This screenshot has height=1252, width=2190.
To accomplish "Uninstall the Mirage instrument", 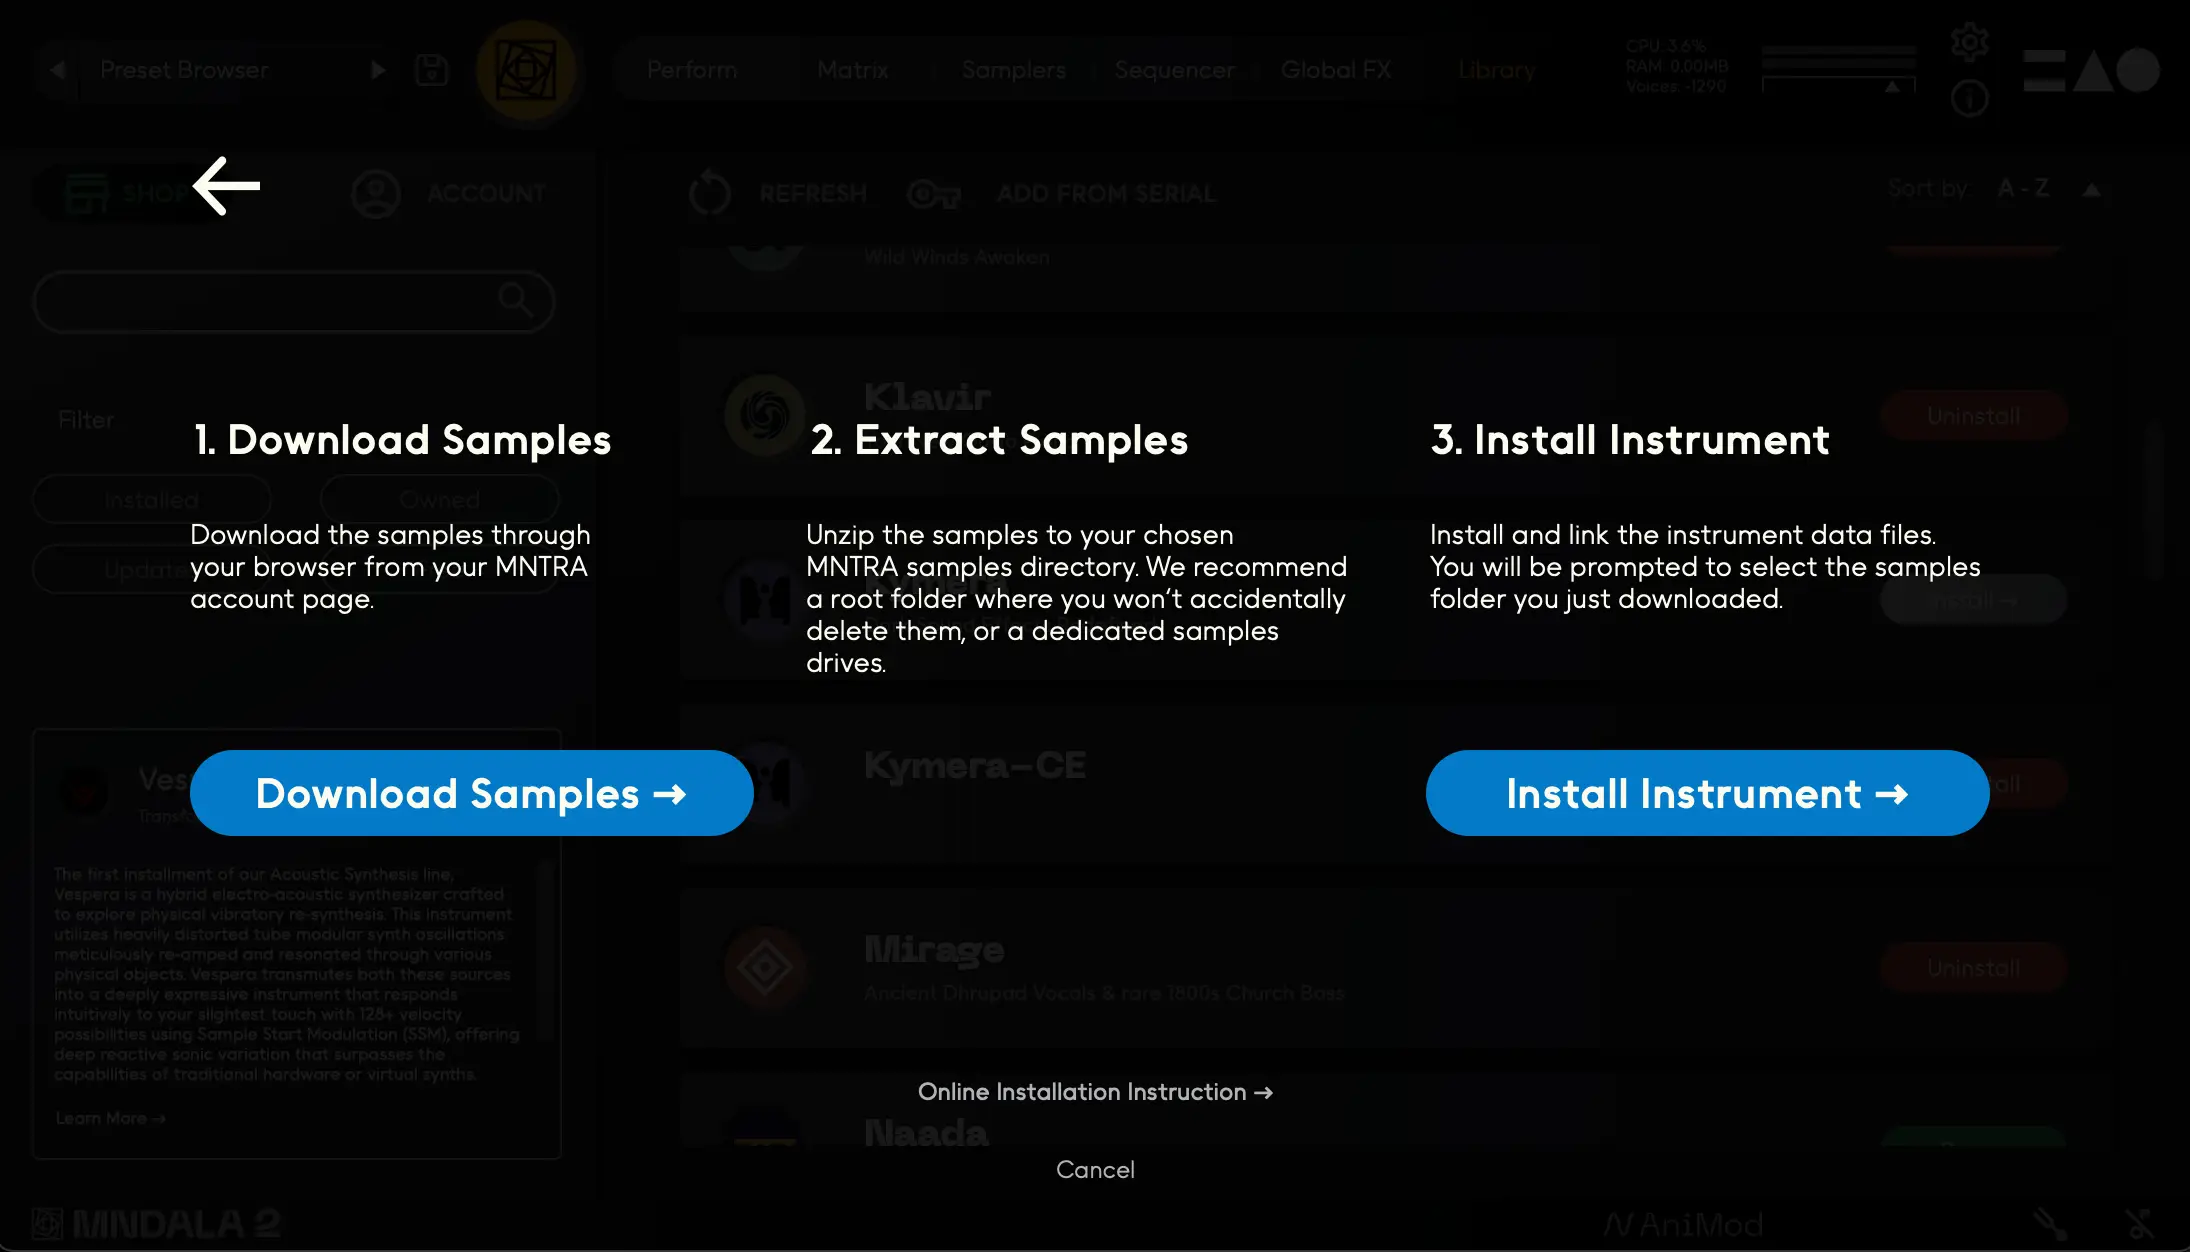I will pyautogui.click(x=1973, y=968).
